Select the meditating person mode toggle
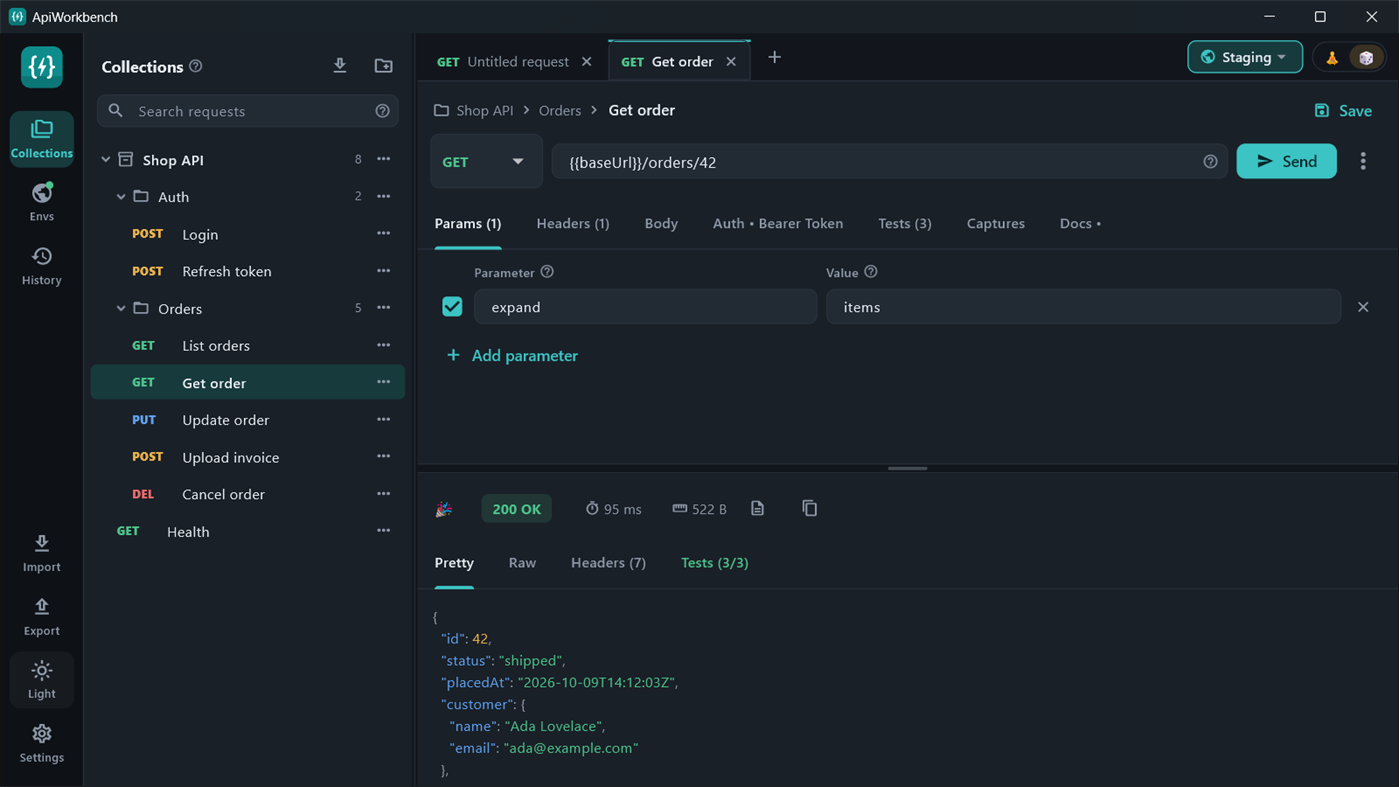The height and width of the screenshot is (787, 1399). click(1332, 58)
